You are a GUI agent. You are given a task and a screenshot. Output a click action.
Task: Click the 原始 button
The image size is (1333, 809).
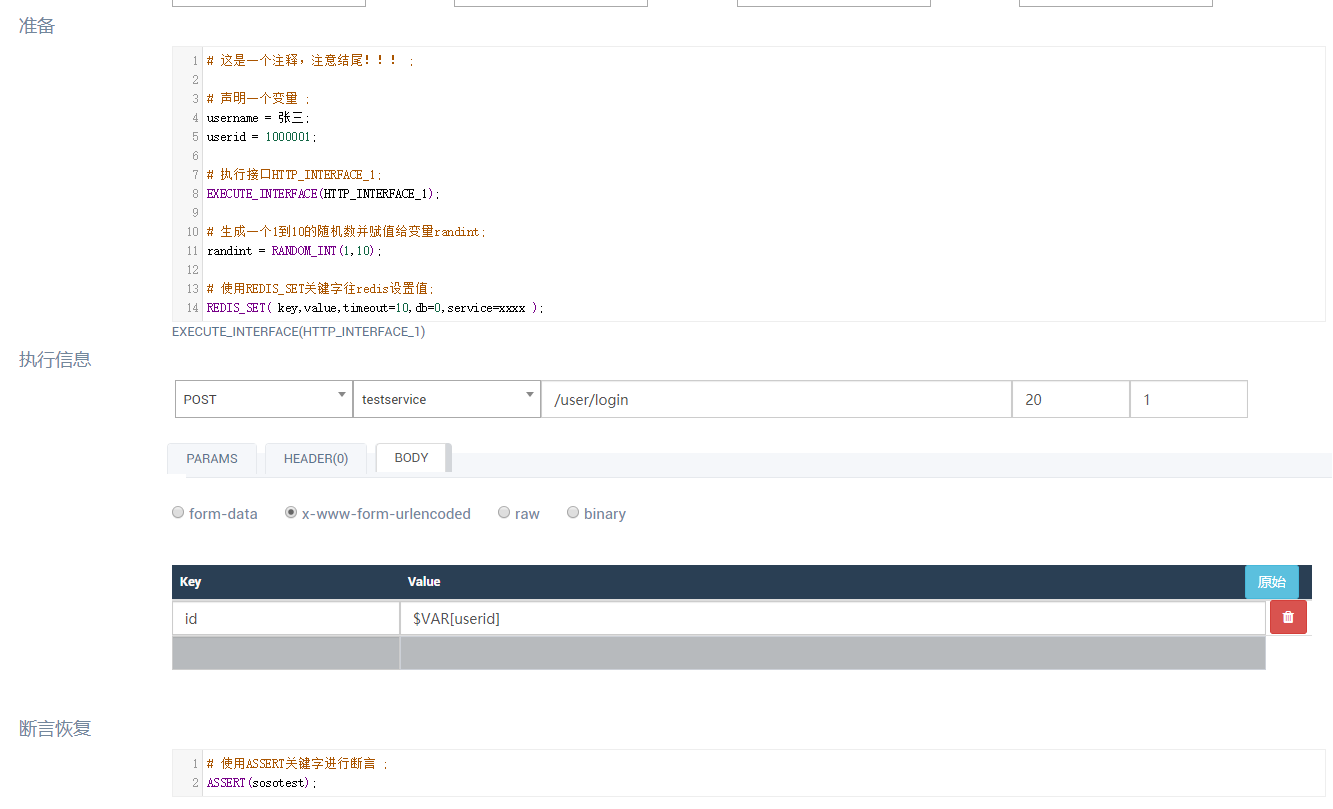click(x=1272, y=582)
